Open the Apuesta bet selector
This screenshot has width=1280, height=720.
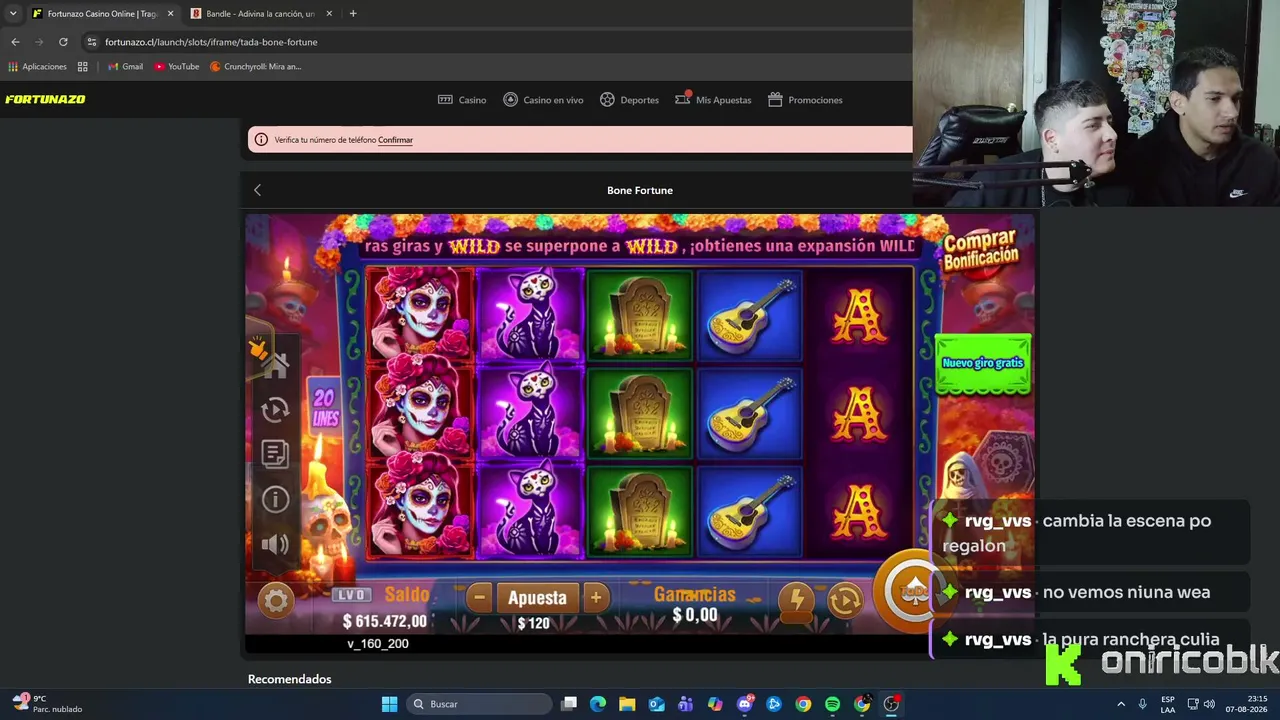[x=537, y=598]
